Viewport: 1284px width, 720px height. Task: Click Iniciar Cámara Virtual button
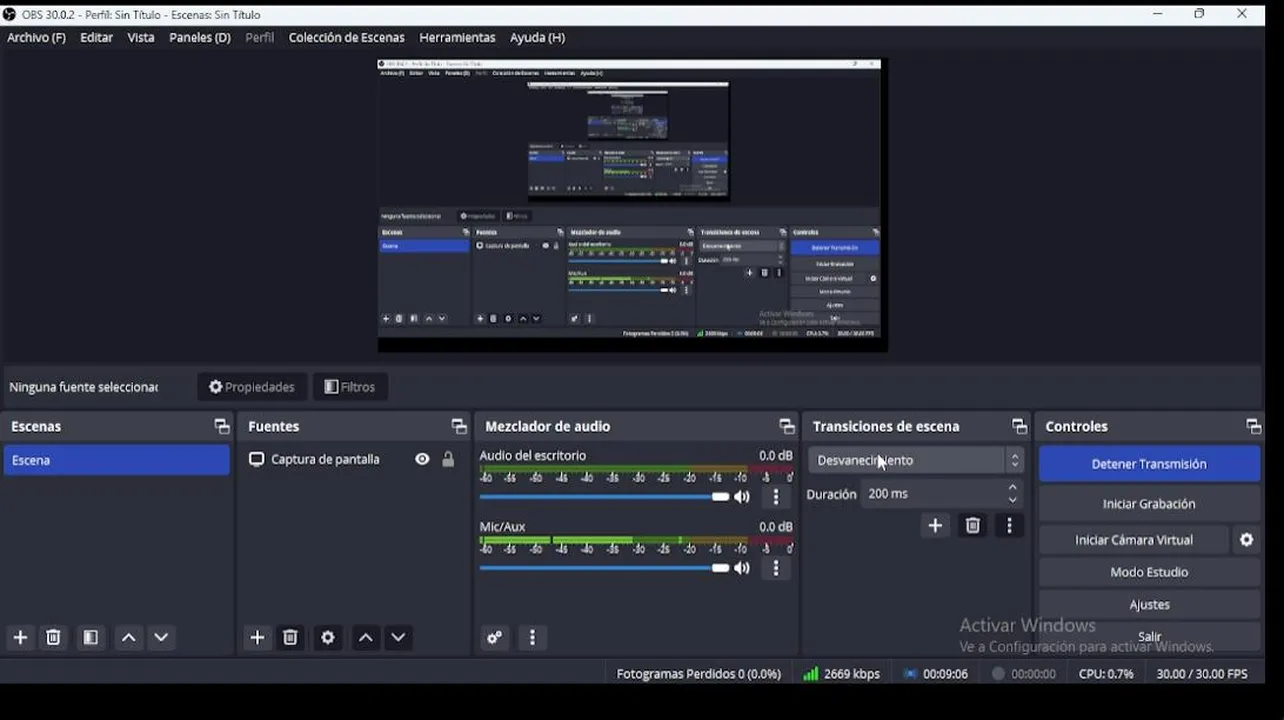(1134, 540)
